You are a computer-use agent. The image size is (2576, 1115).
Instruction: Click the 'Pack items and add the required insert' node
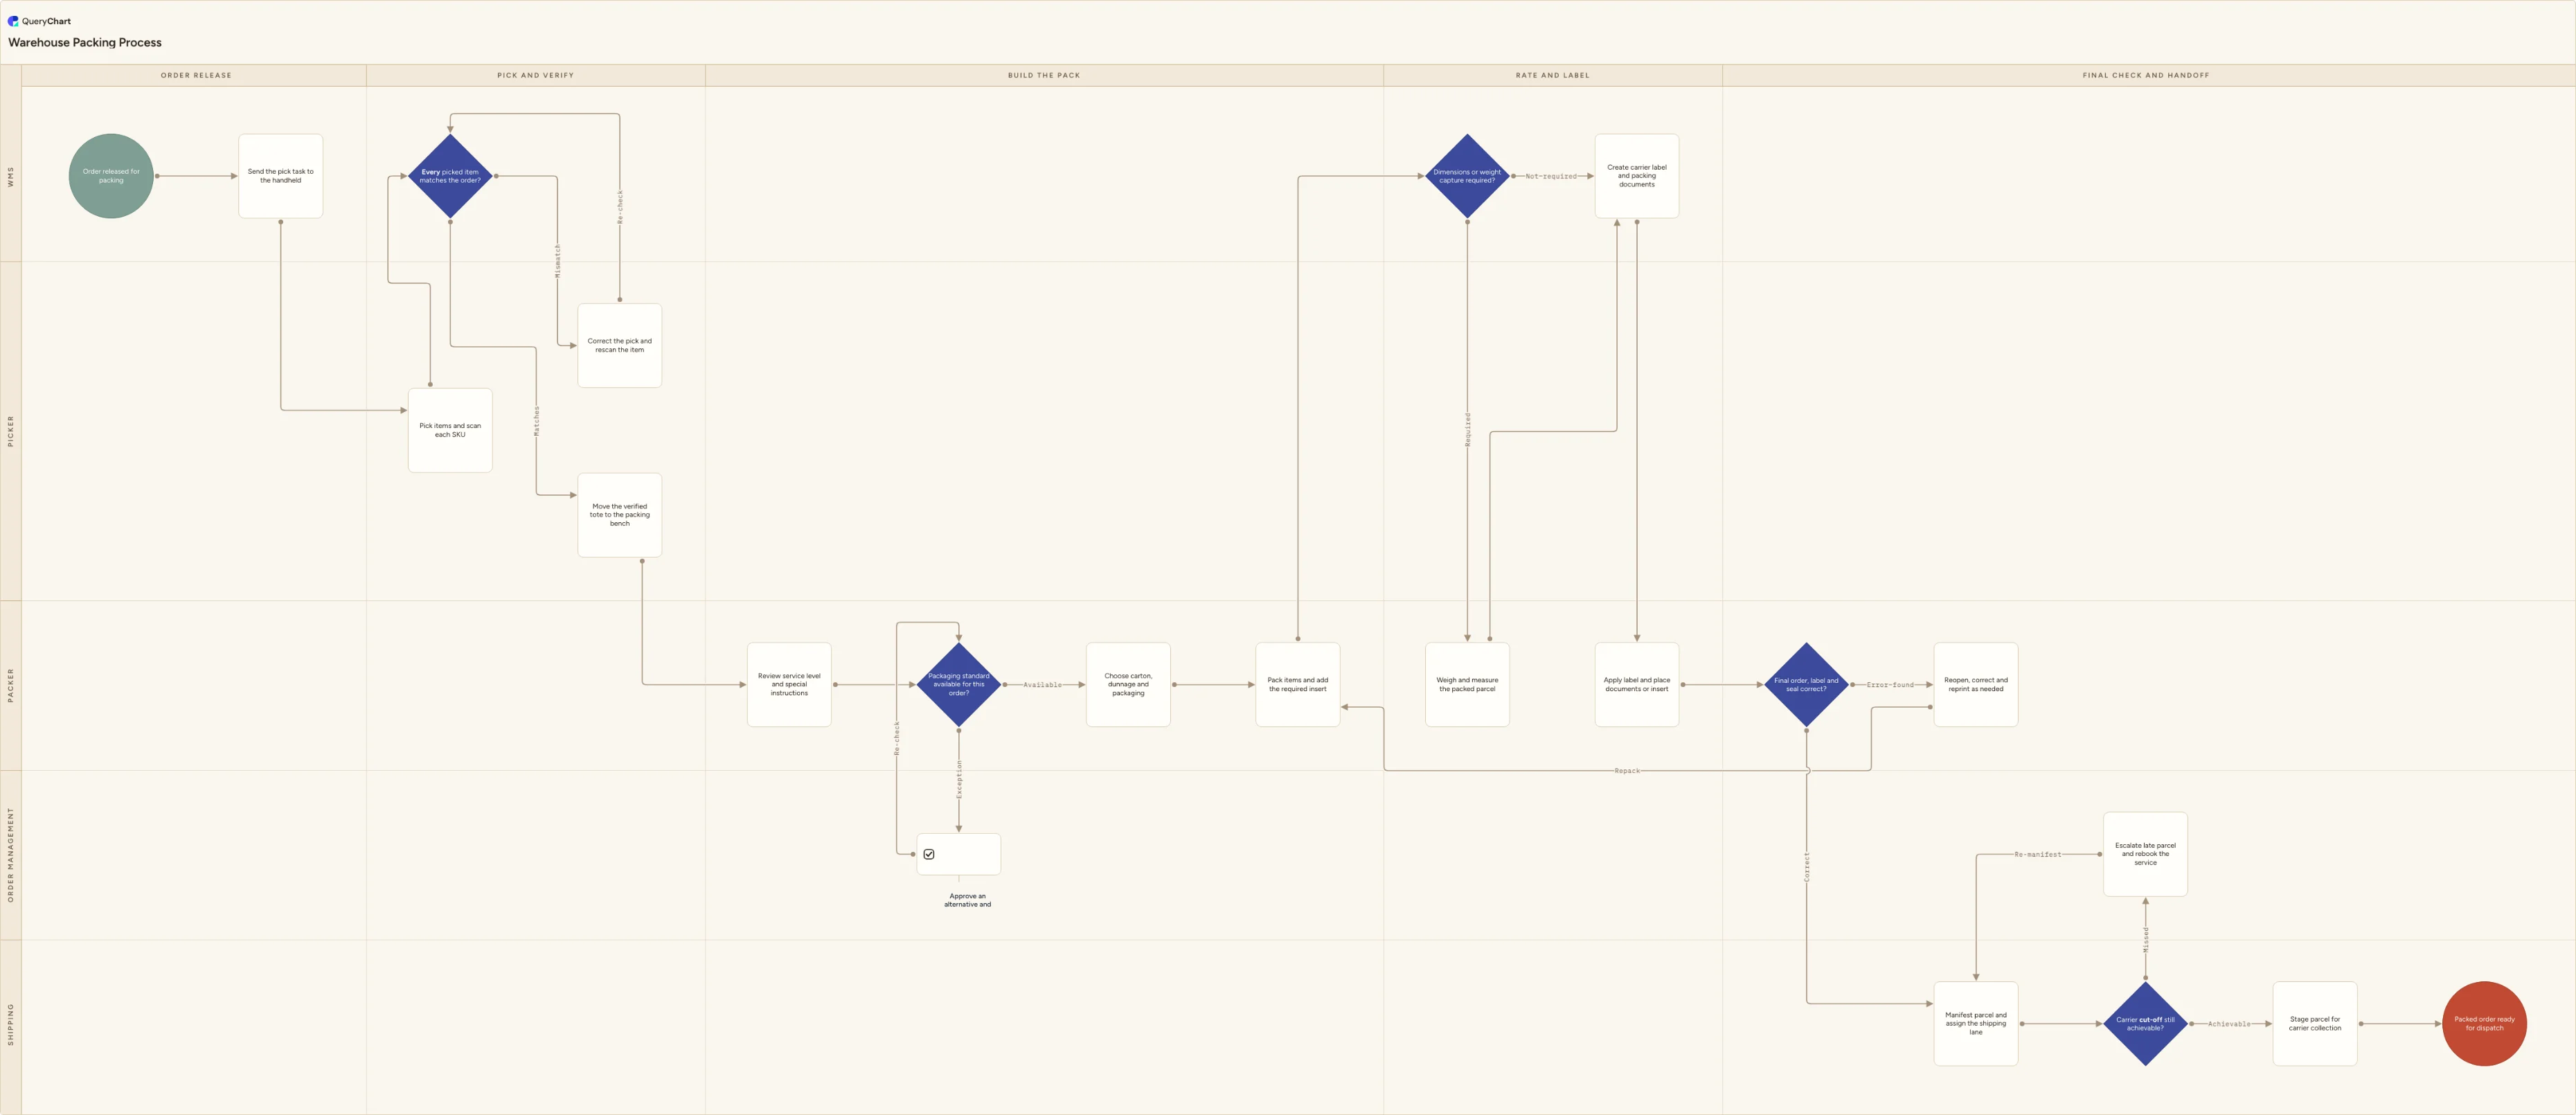pyautogui.click(x=1298, y=684)
